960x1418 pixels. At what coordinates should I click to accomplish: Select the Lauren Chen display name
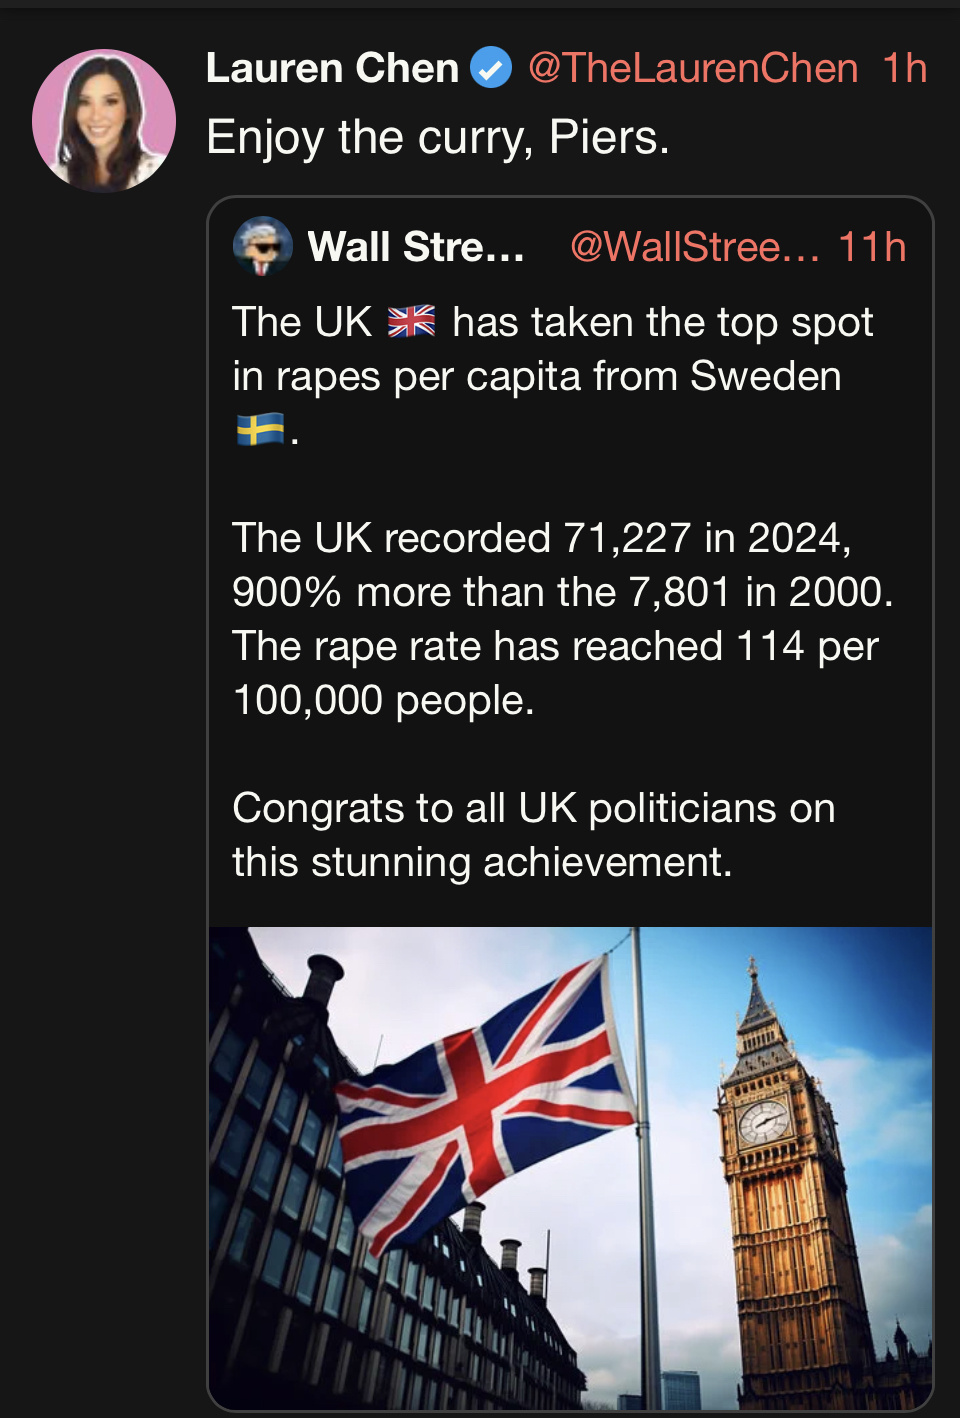point(332,68)
